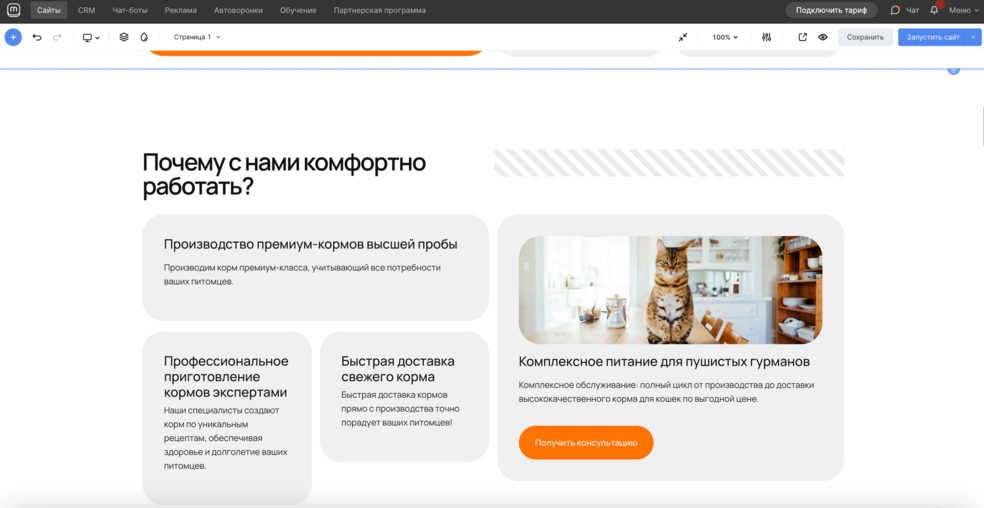The width and height of the screenshot is (984, 508).
Task: Click the Запустить сайт button
Action: [x=933, y=37]
